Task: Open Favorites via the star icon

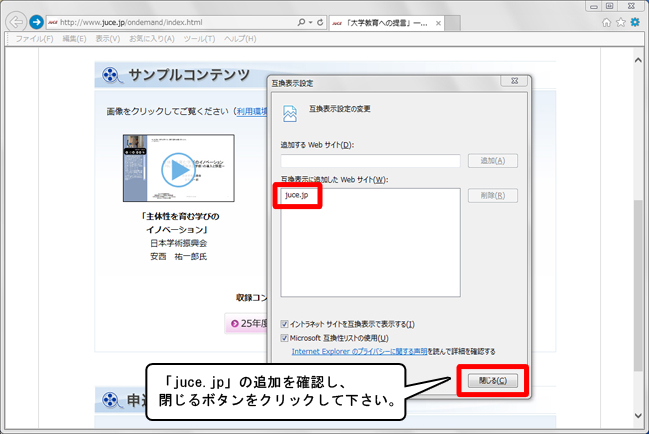Action: tap(620, 22)
